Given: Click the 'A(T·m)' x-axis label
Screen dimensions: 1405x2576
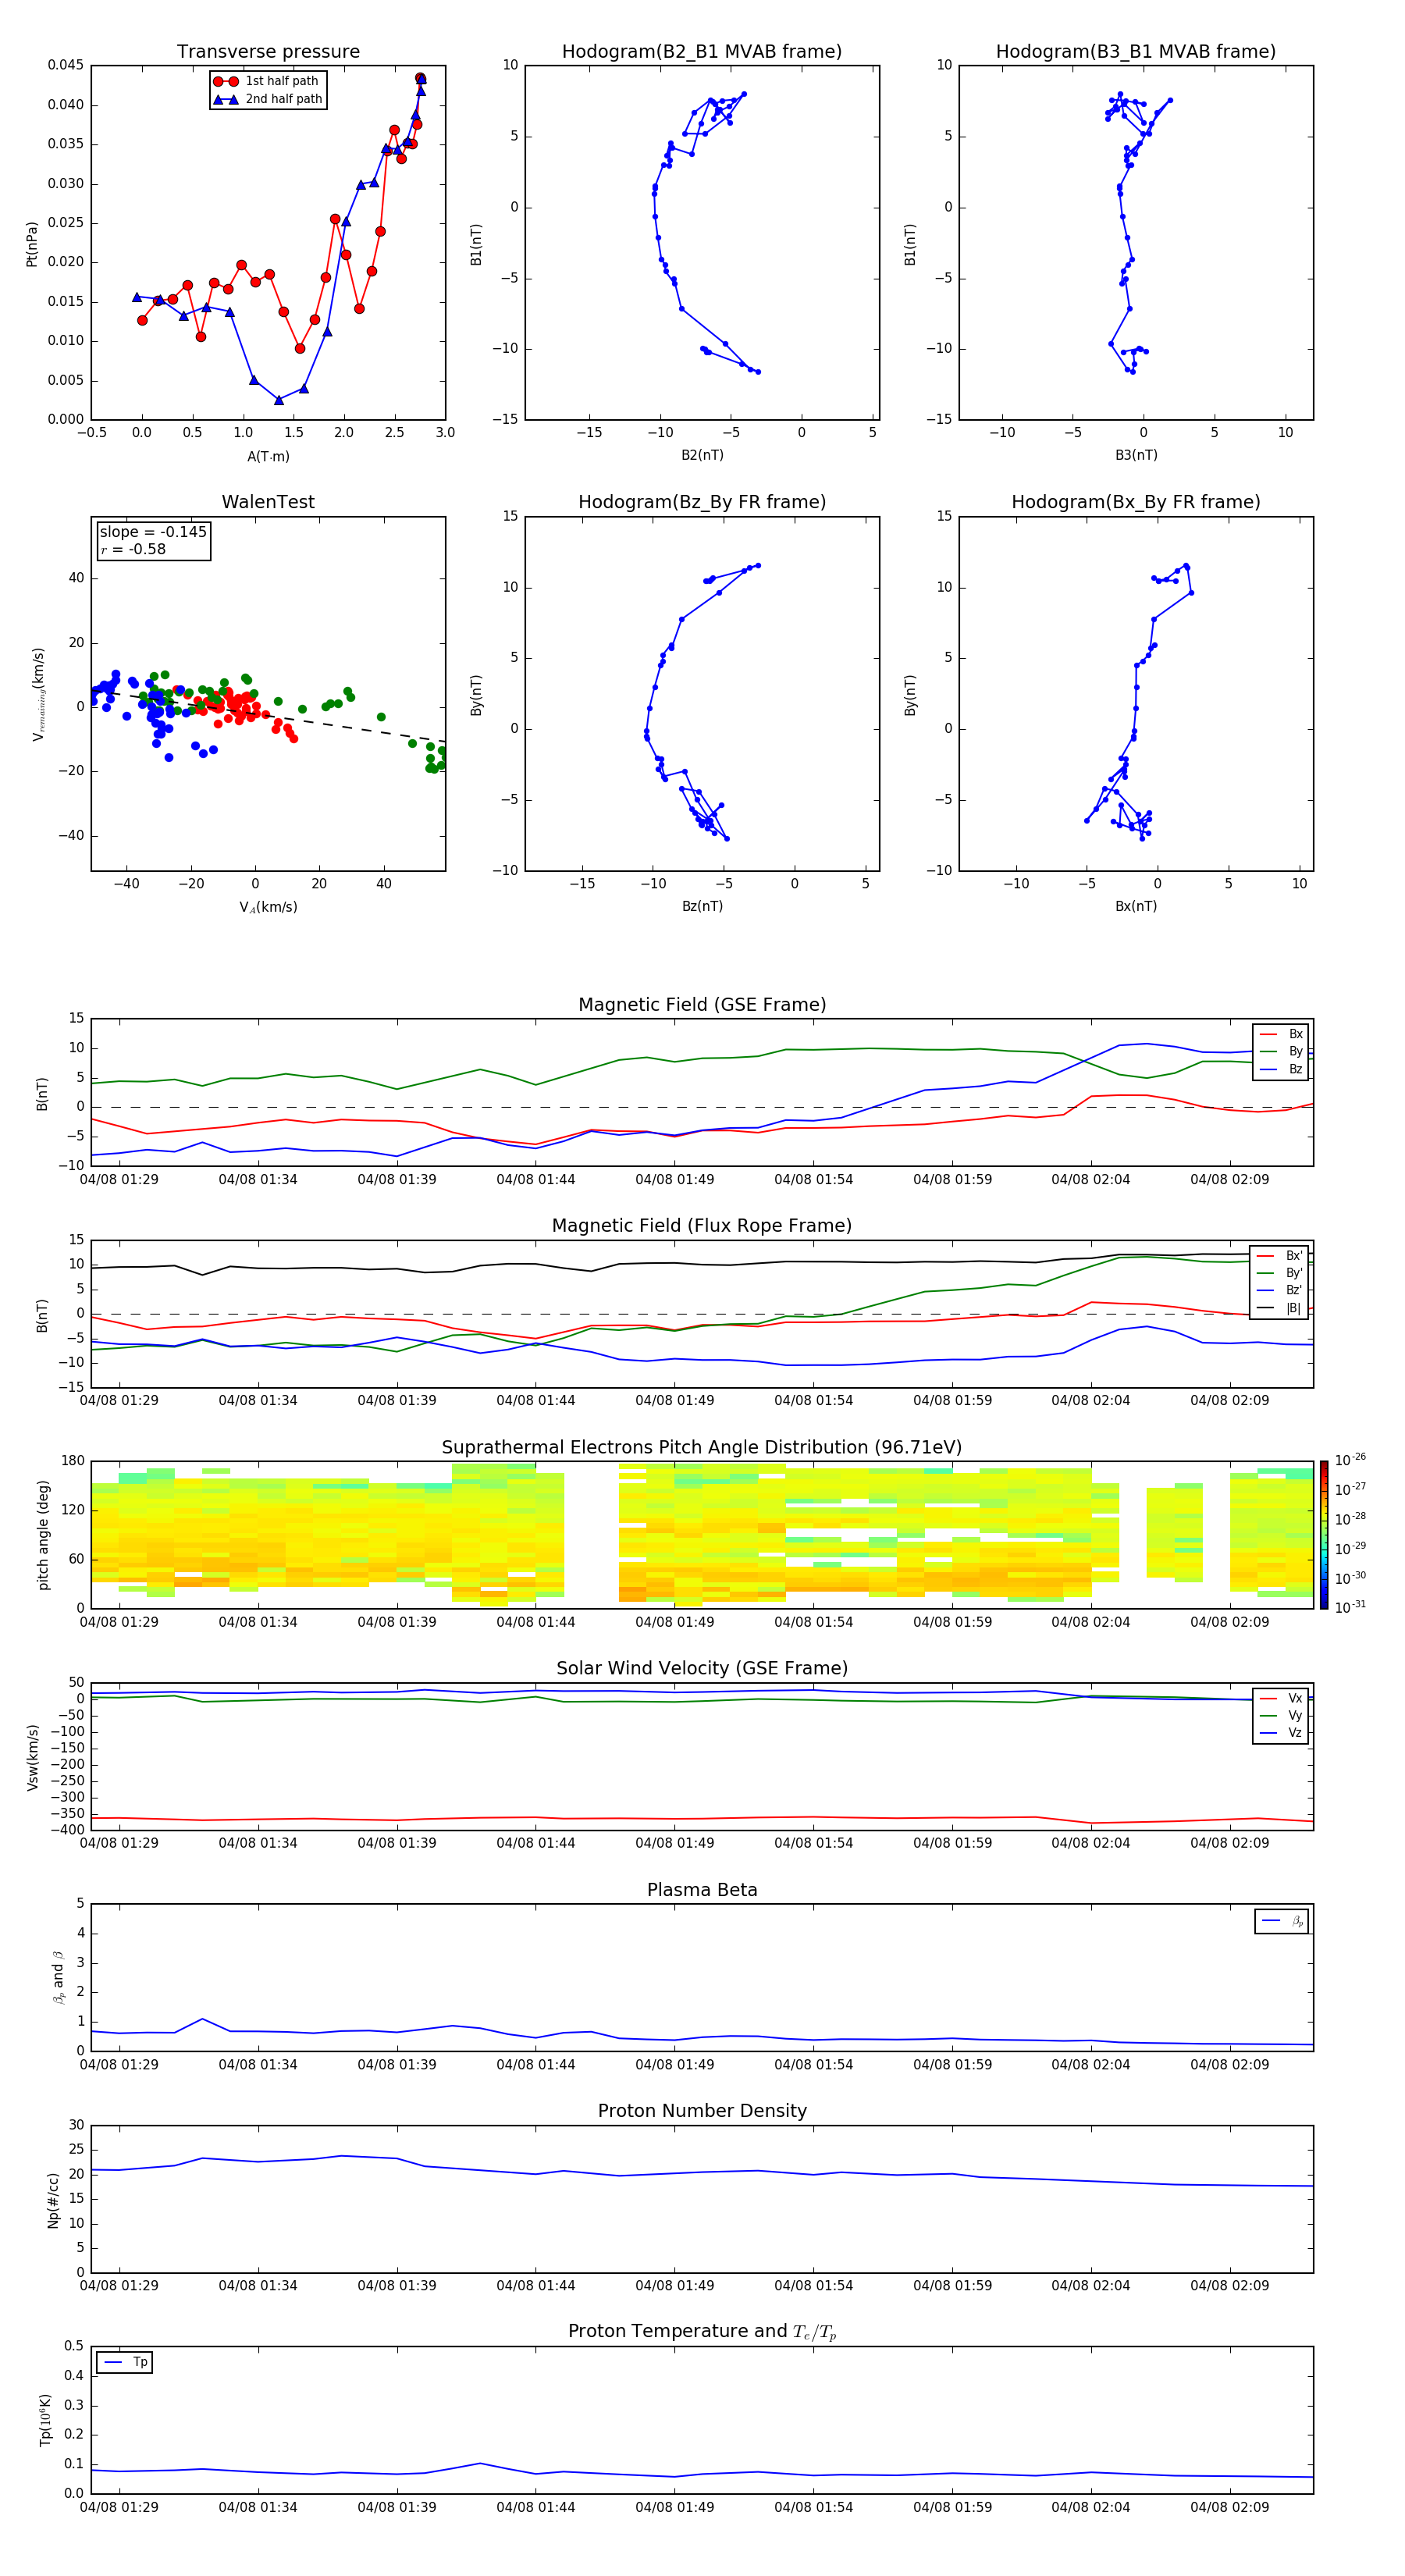Looking at the screenshot, I should (268, 457).
